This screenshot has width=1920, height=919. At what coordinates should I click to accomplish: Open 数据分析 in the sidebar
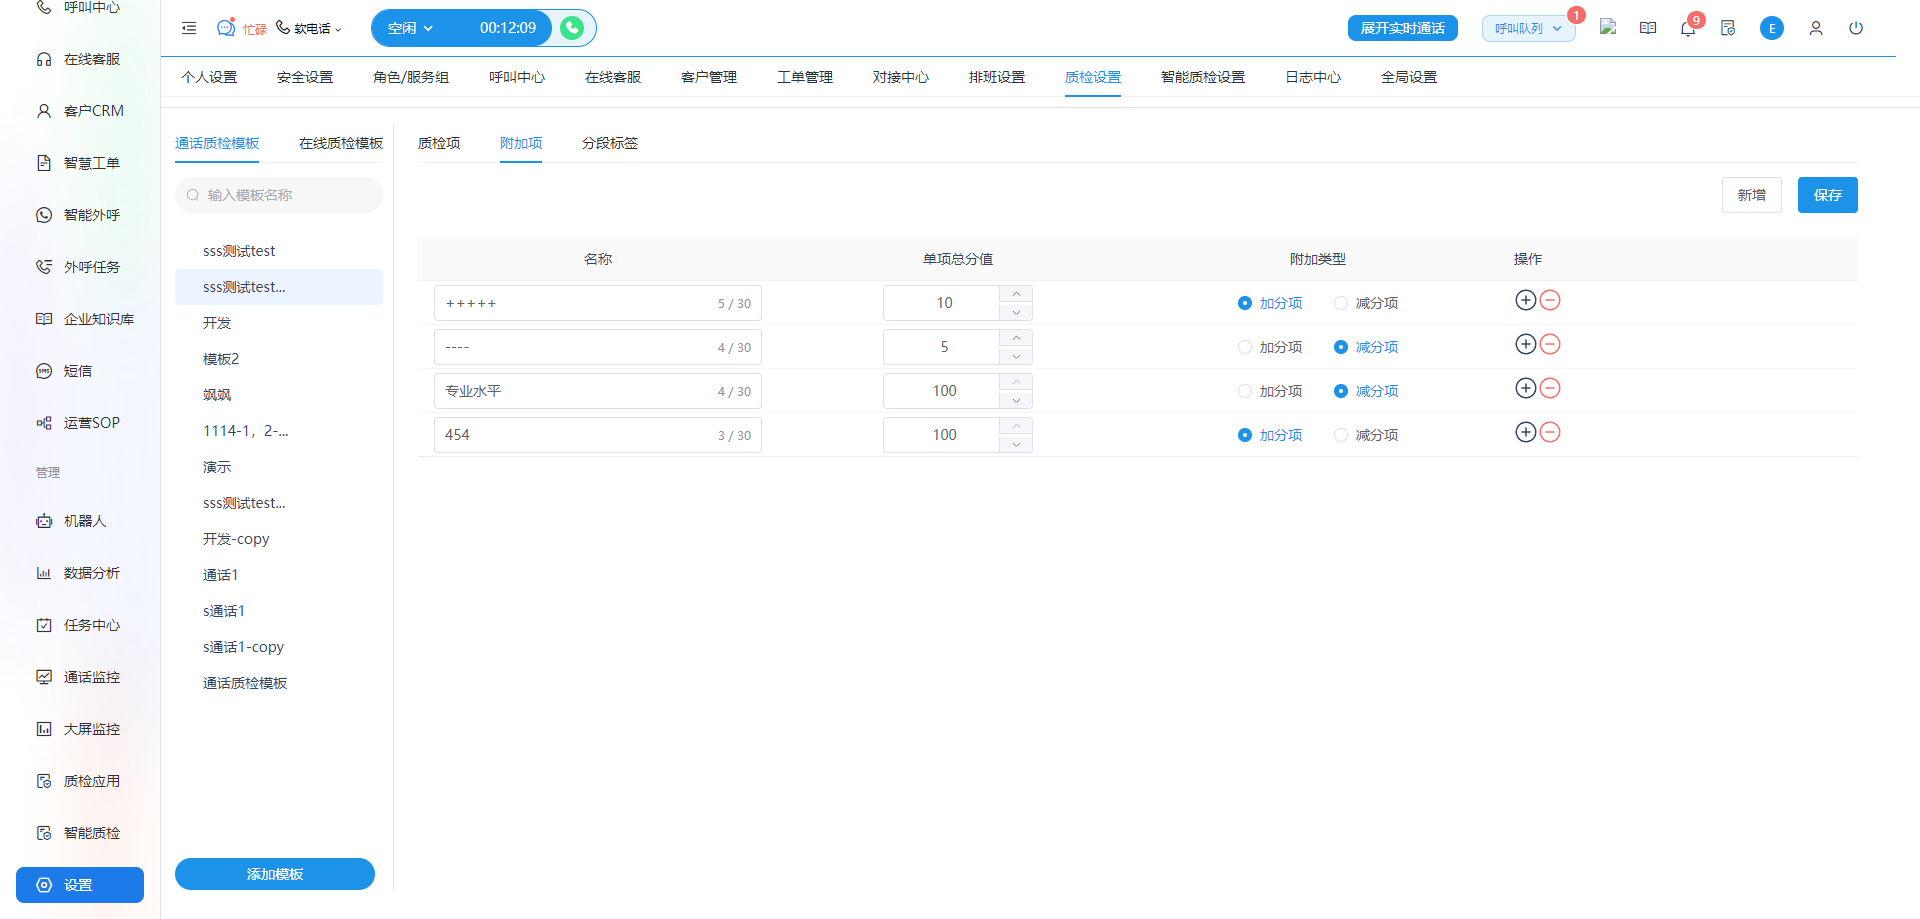click(80, 573)
